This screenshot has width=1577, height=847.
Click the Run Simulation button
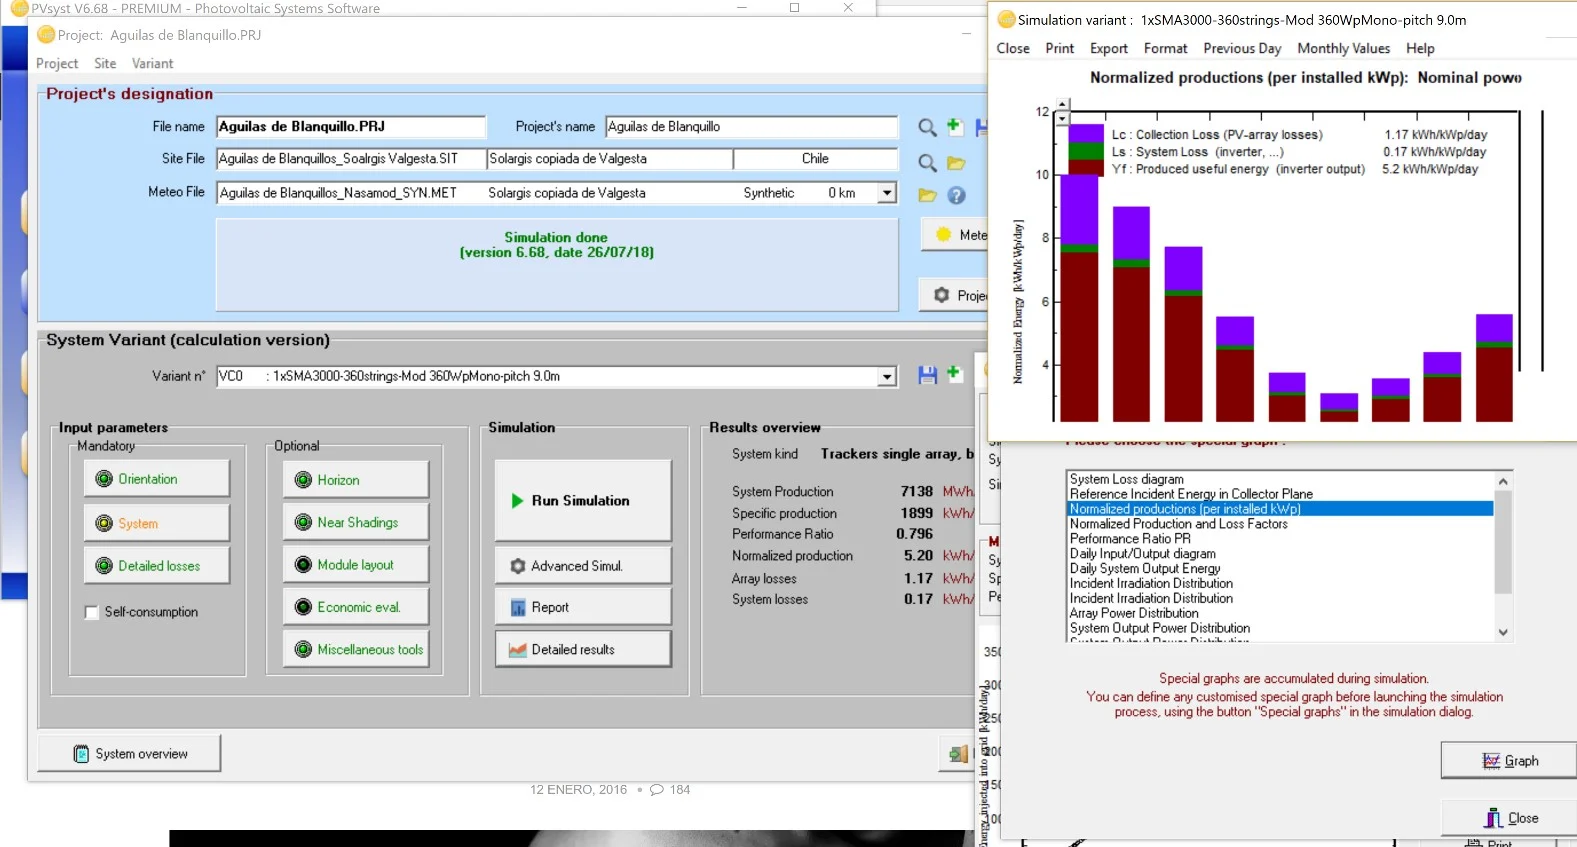[583, 500]
